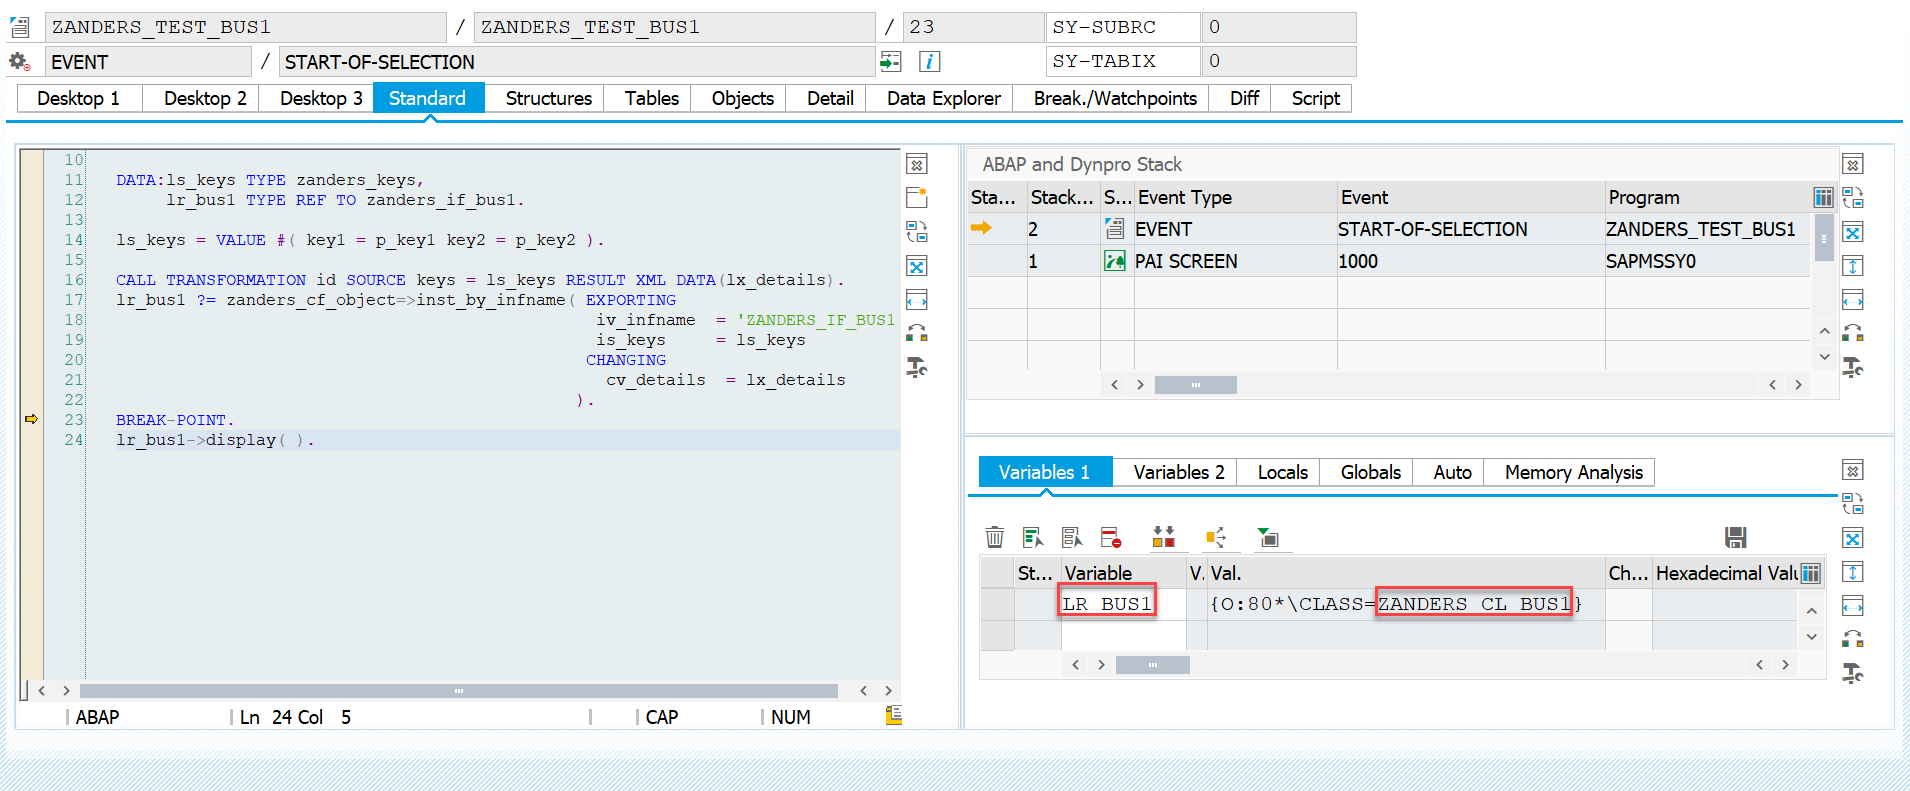
Task: Click Hexadecimal Value column header
Action: point(1726,573)
